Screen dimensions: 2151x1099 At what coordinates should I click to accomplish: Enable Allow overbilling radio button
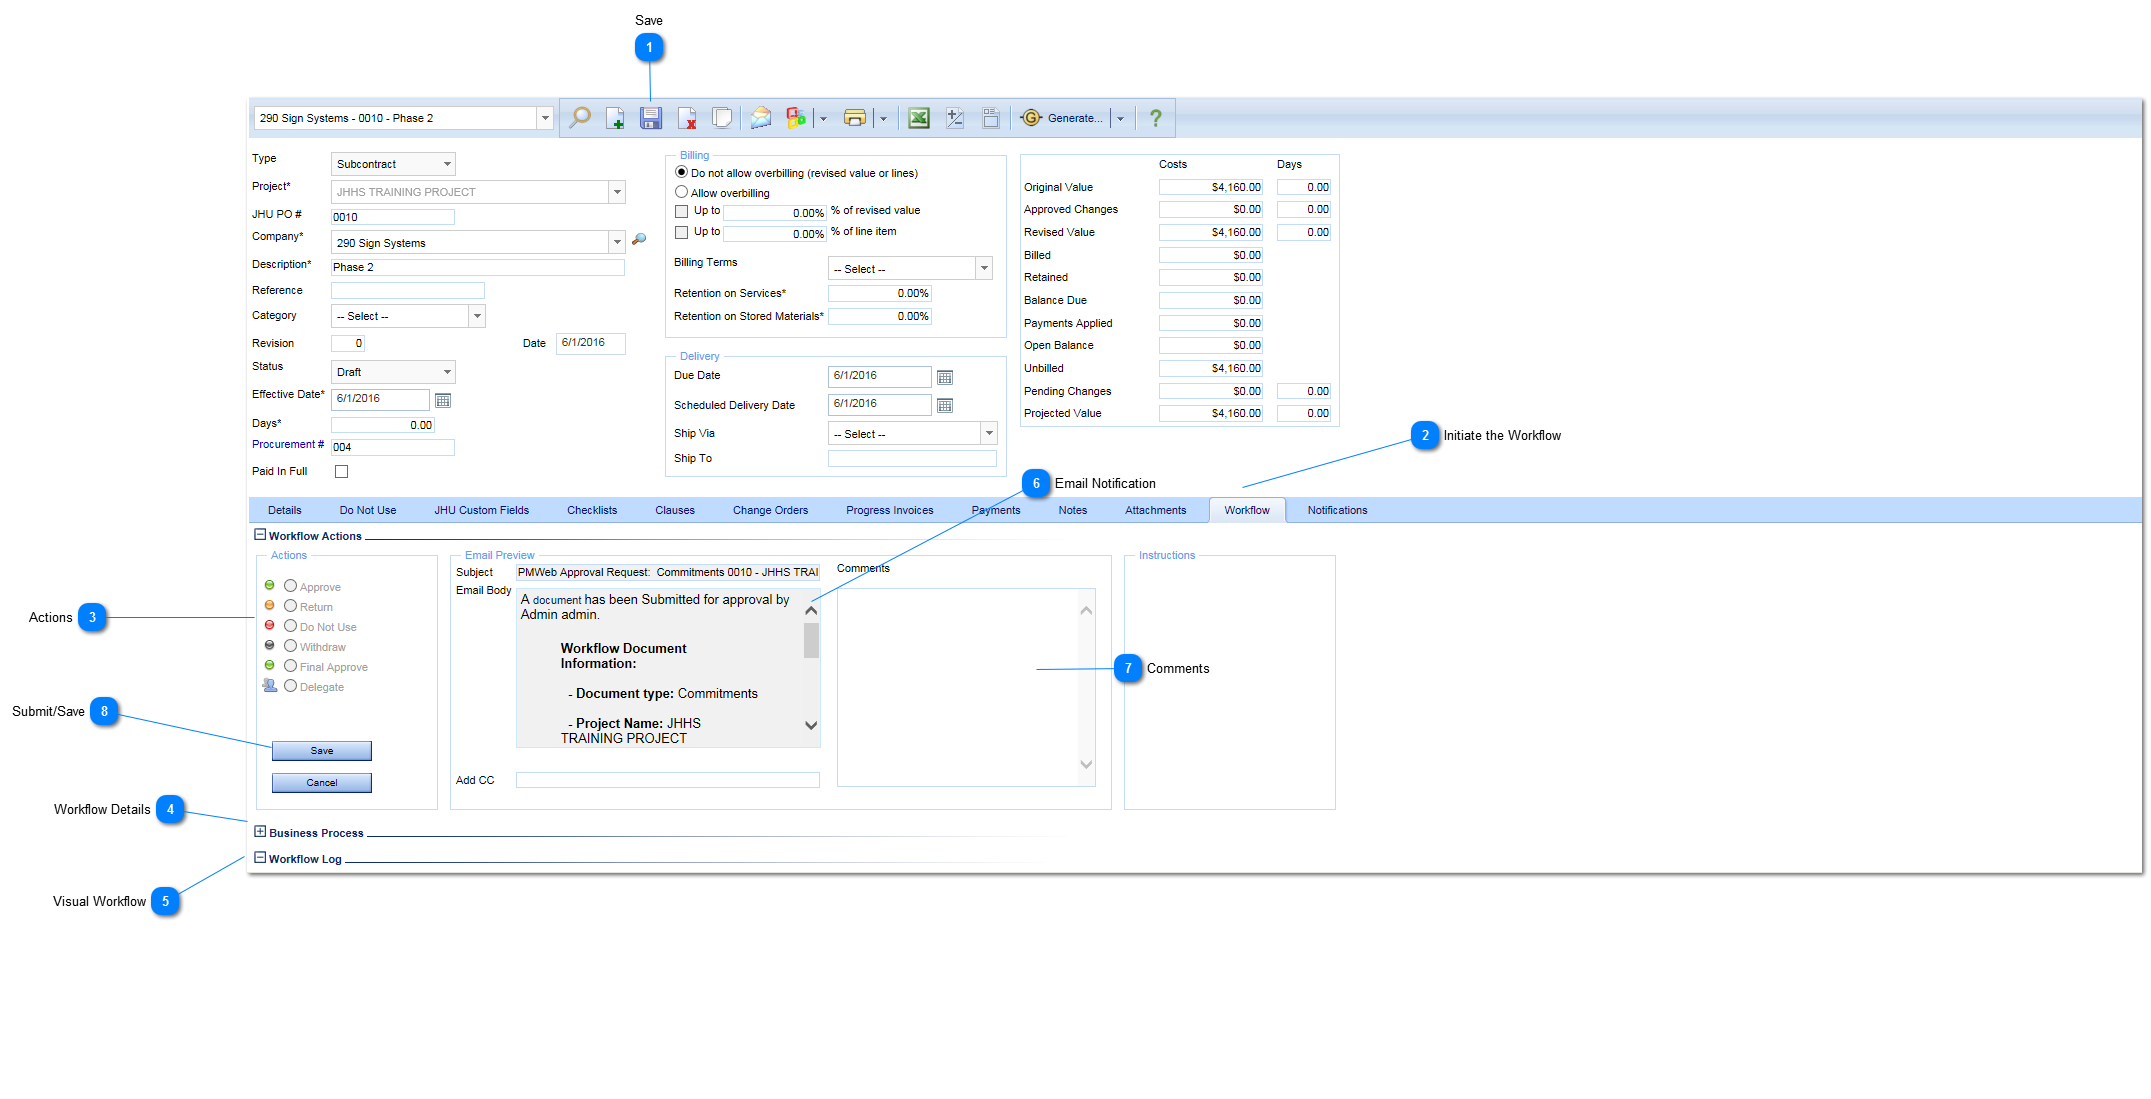678,192
